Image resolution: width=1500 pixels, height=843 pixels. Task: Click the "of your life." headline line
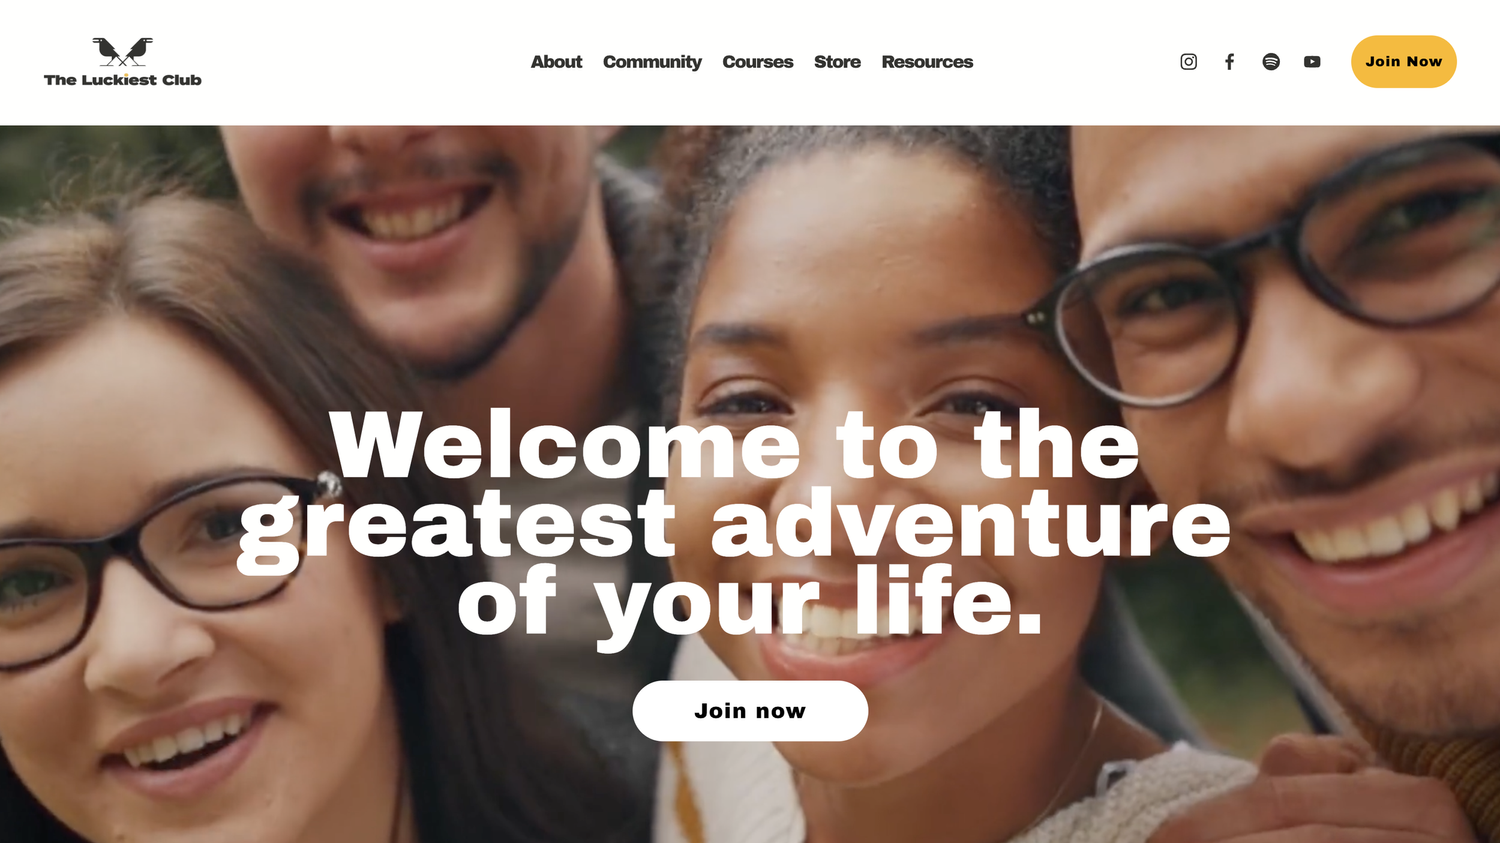pos(750,602)
